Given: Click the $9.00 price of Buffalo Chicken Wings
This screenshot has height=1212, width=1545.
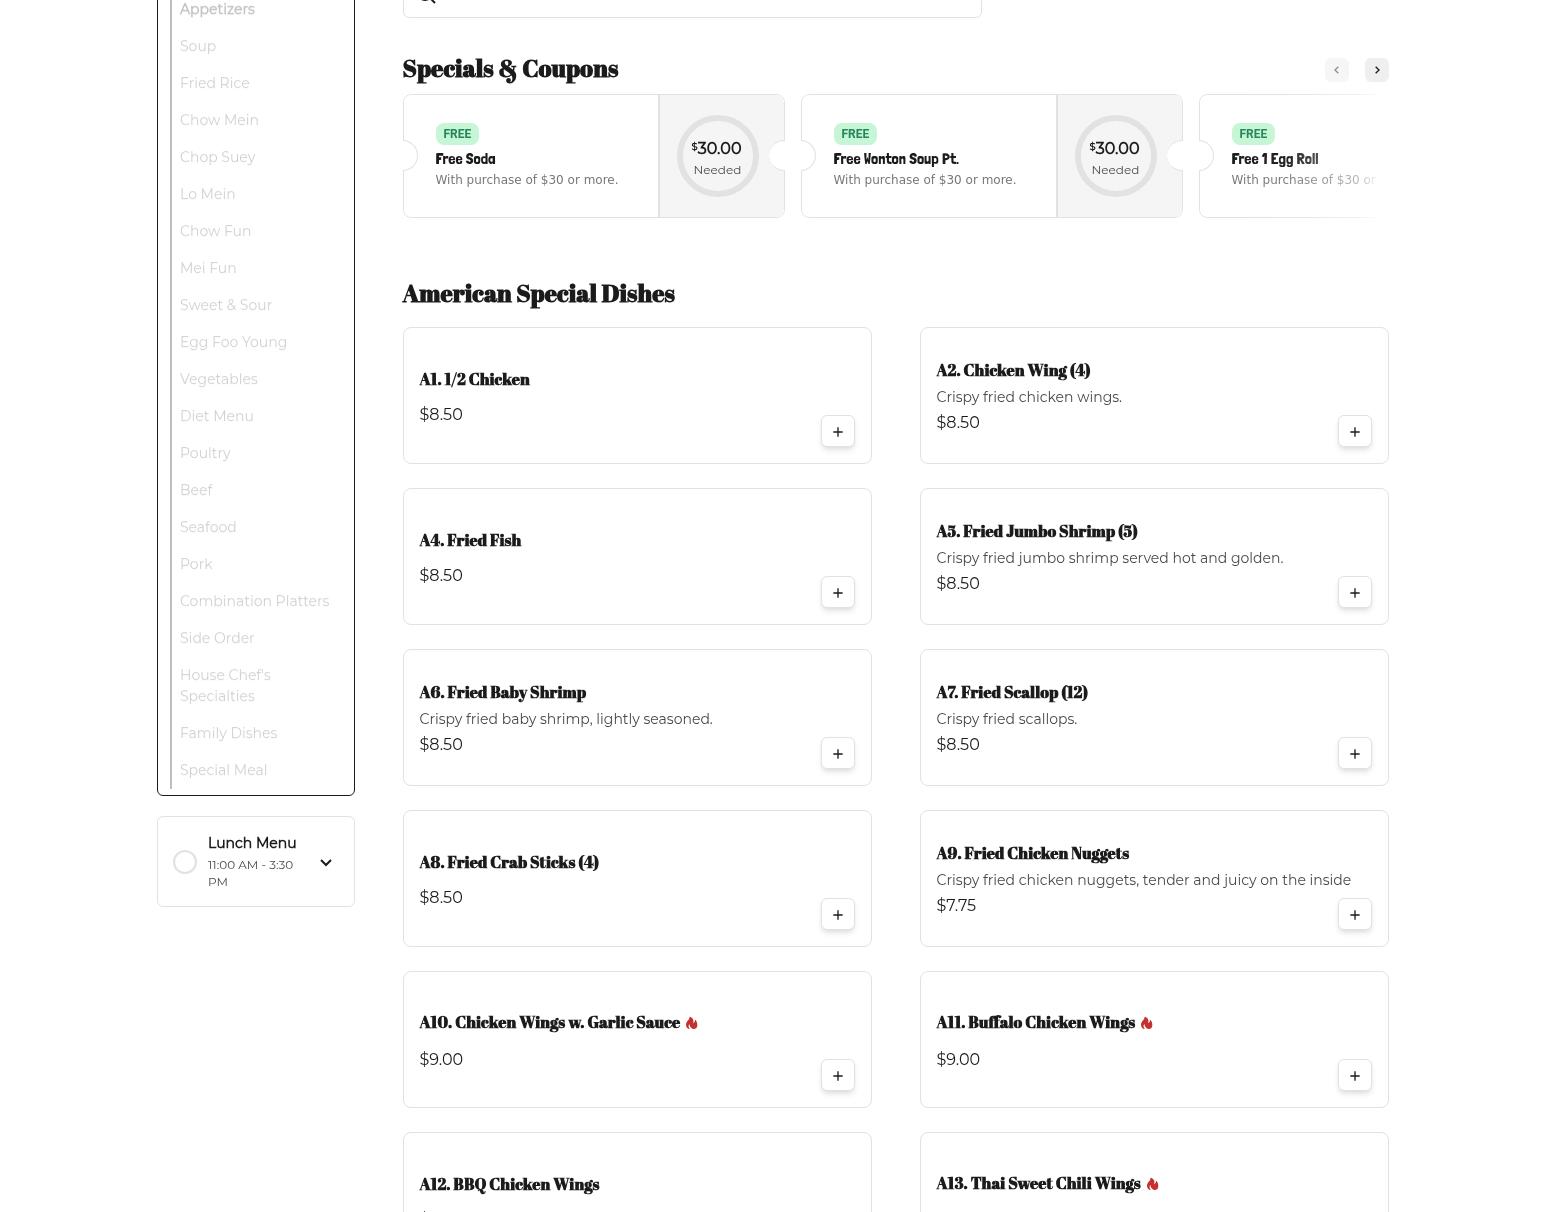Looking at the screenshot, I should [x=958, y=1060].
